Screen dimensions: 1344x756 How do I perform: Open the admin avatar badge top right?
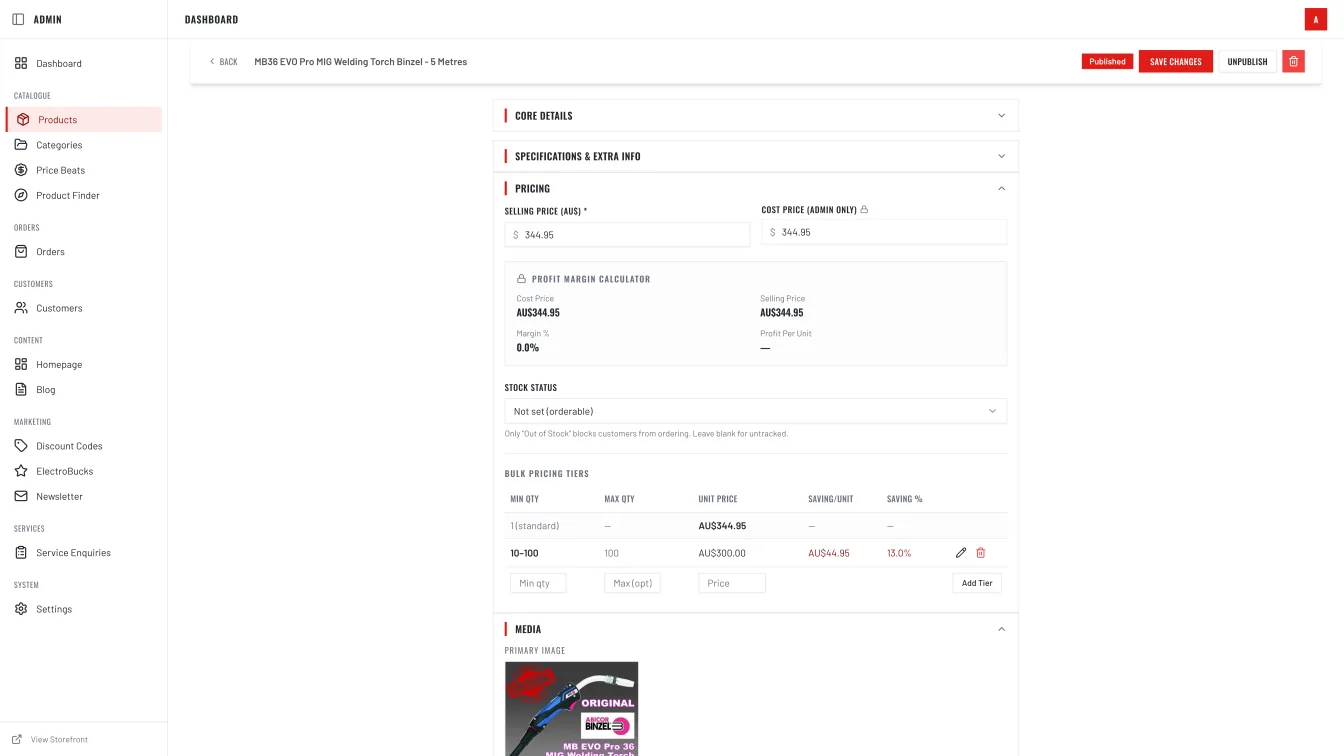point(1315,19)
